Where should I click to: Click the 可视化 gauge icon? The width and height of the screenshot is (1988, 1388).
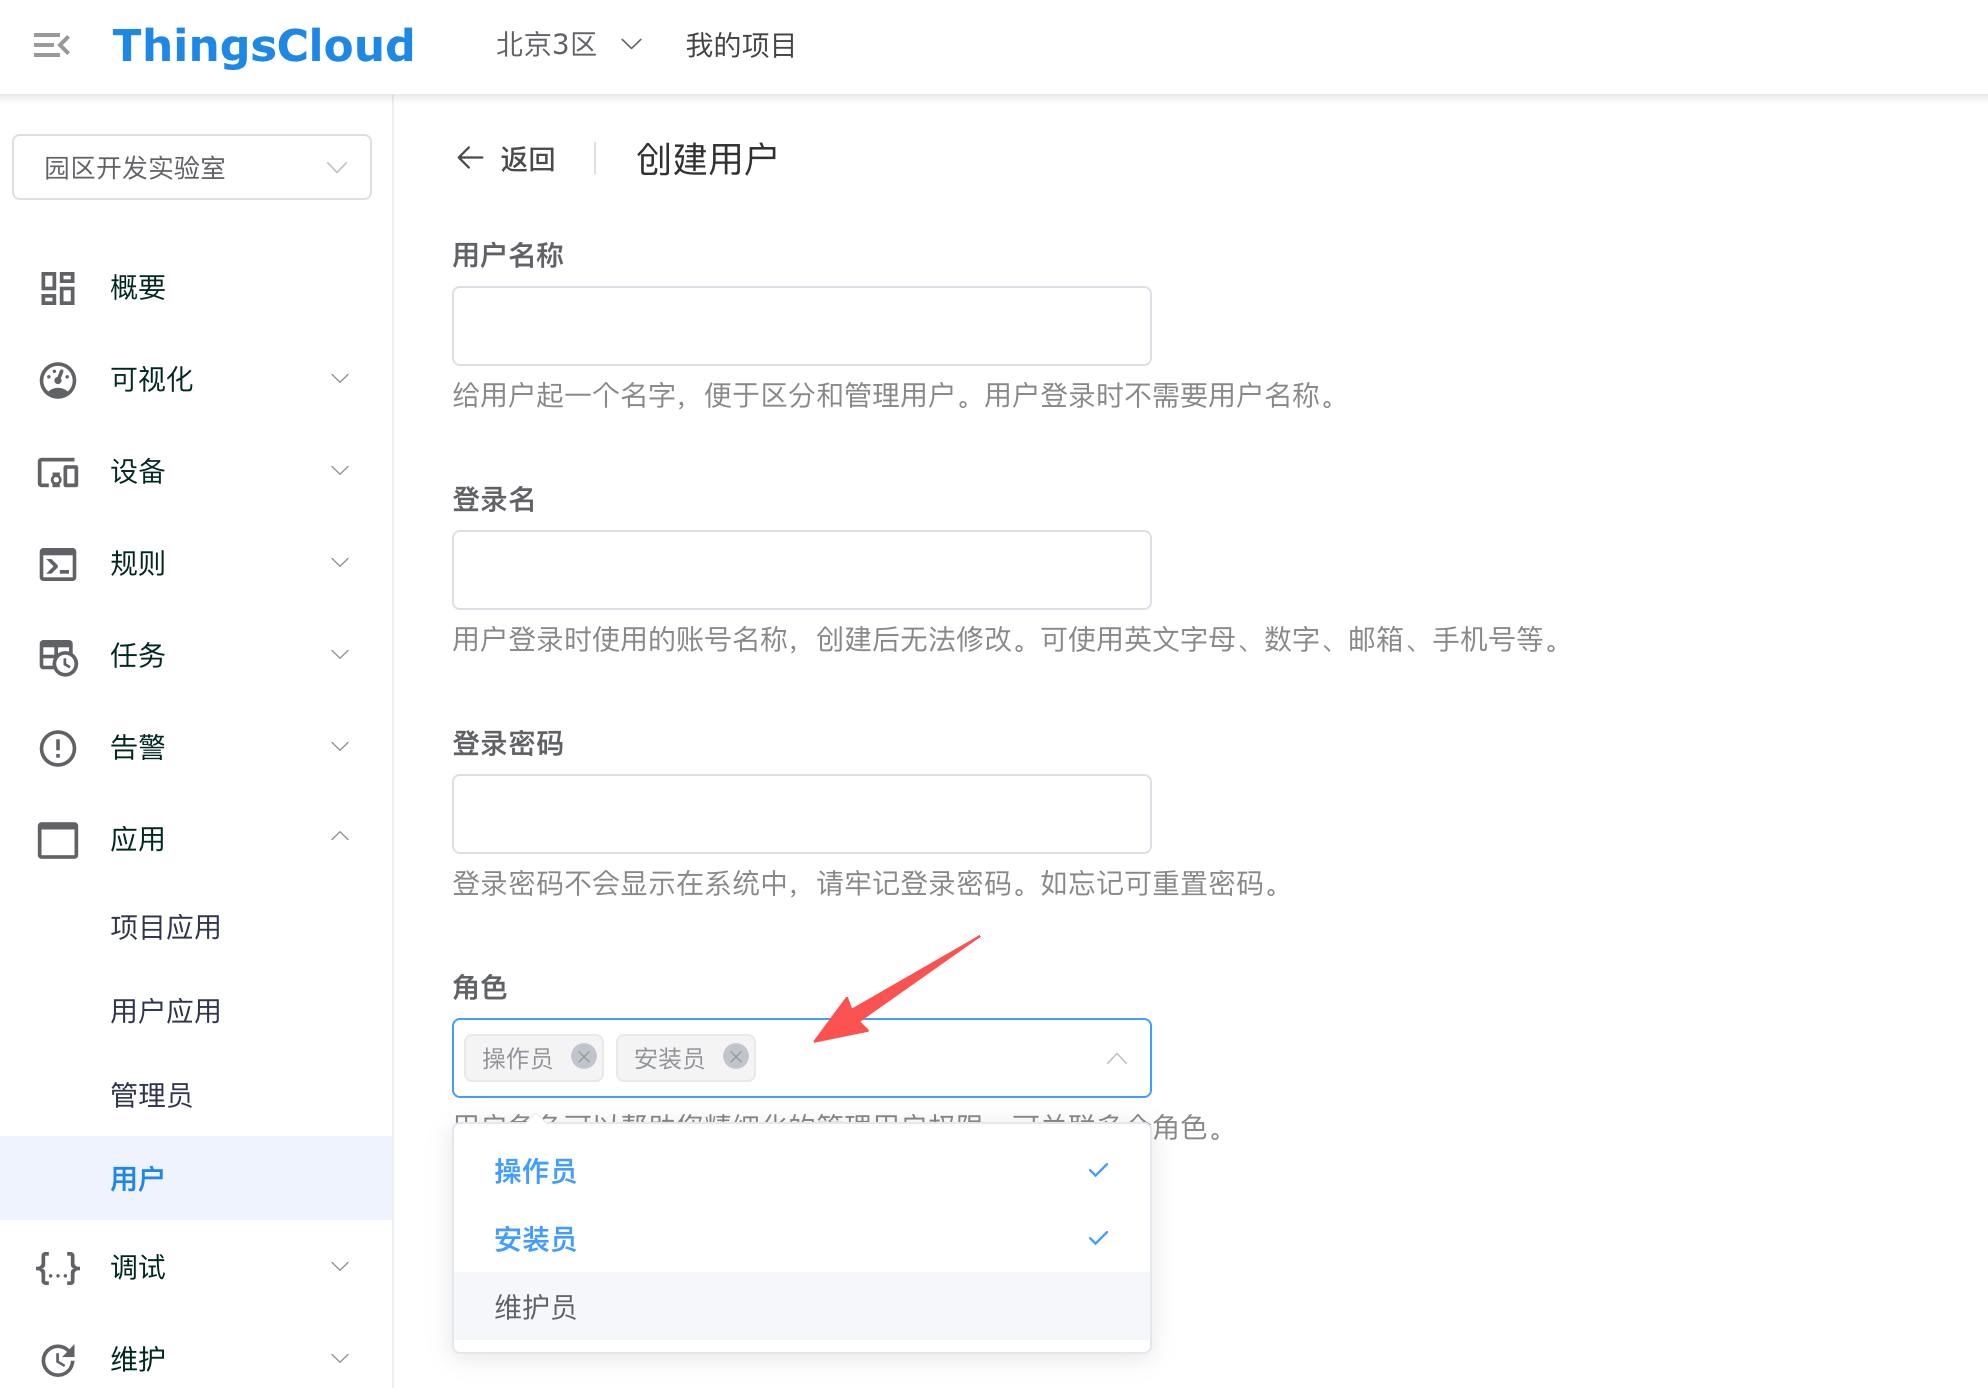click(58, 380)
